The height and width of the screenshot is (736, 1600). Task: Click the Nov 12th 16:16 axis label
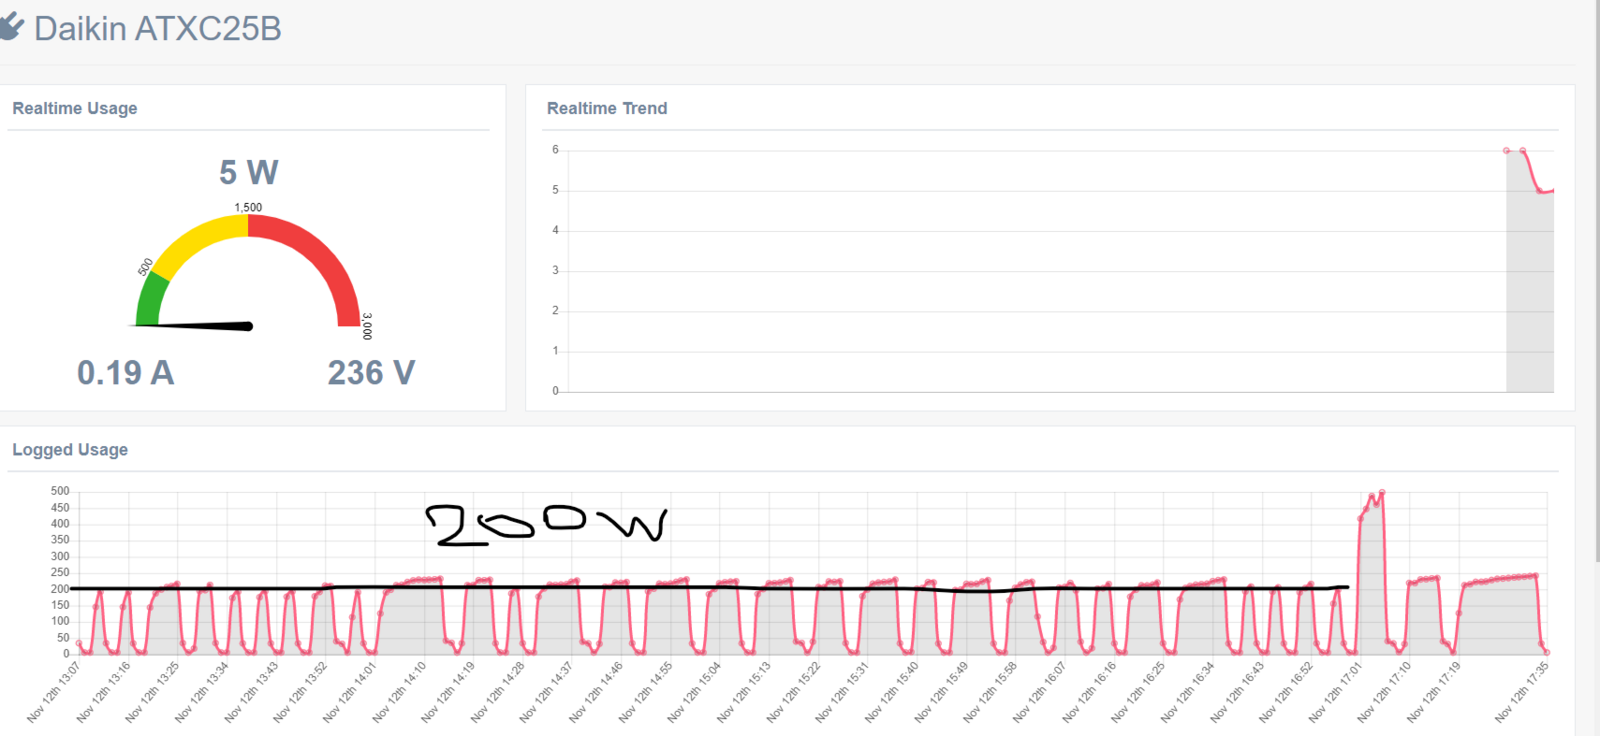[1089, 692]
